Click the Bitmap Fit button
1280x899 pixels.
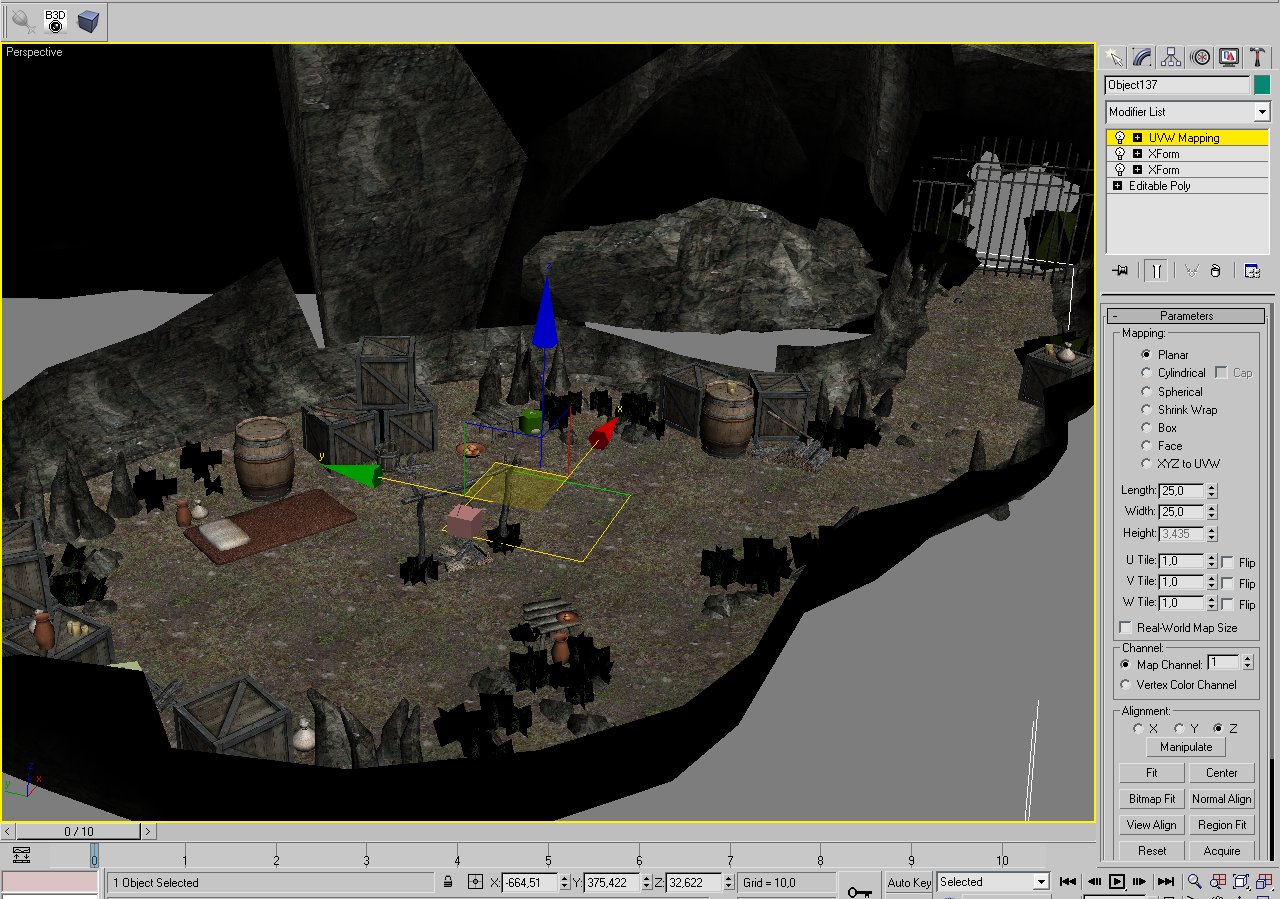[1152, 799]
